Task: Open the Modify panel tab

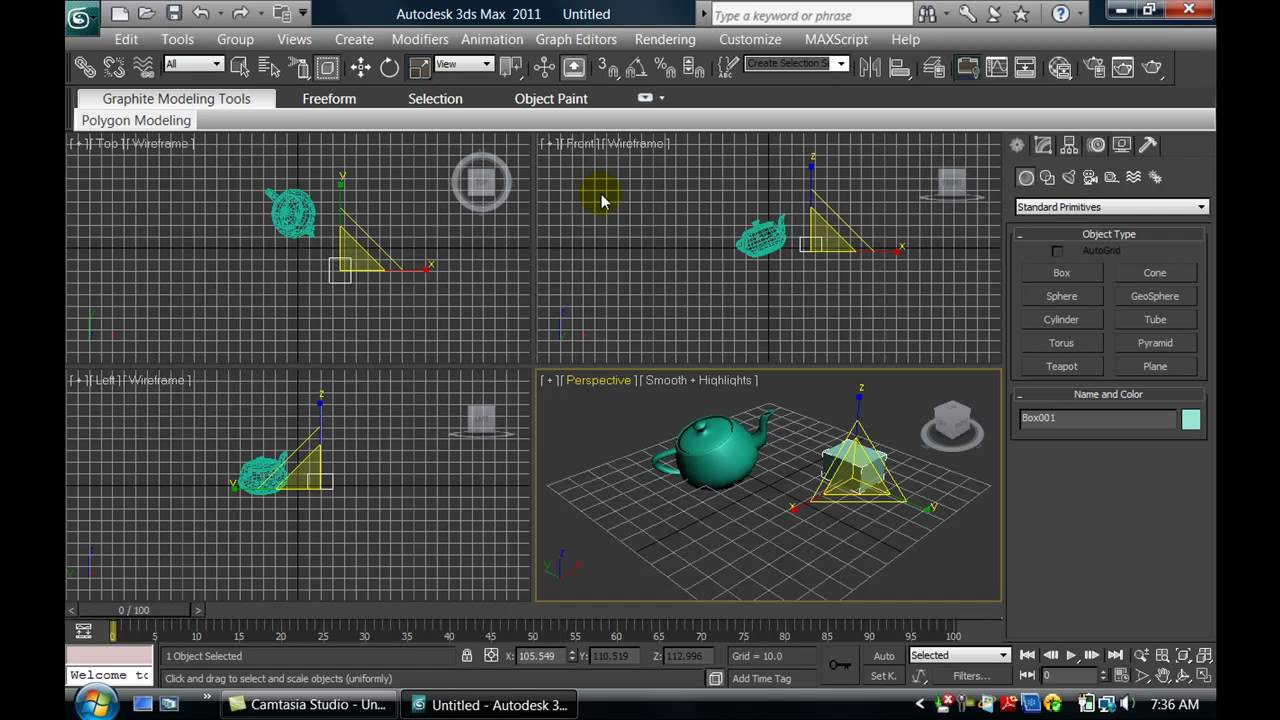Action: click(1043, 145)
